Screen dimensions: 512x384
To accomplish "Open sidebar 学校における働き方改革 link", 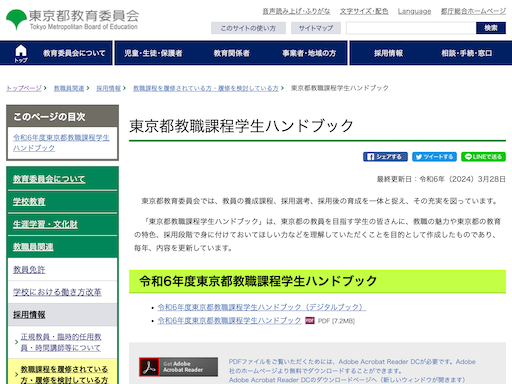I will (57, 292).
